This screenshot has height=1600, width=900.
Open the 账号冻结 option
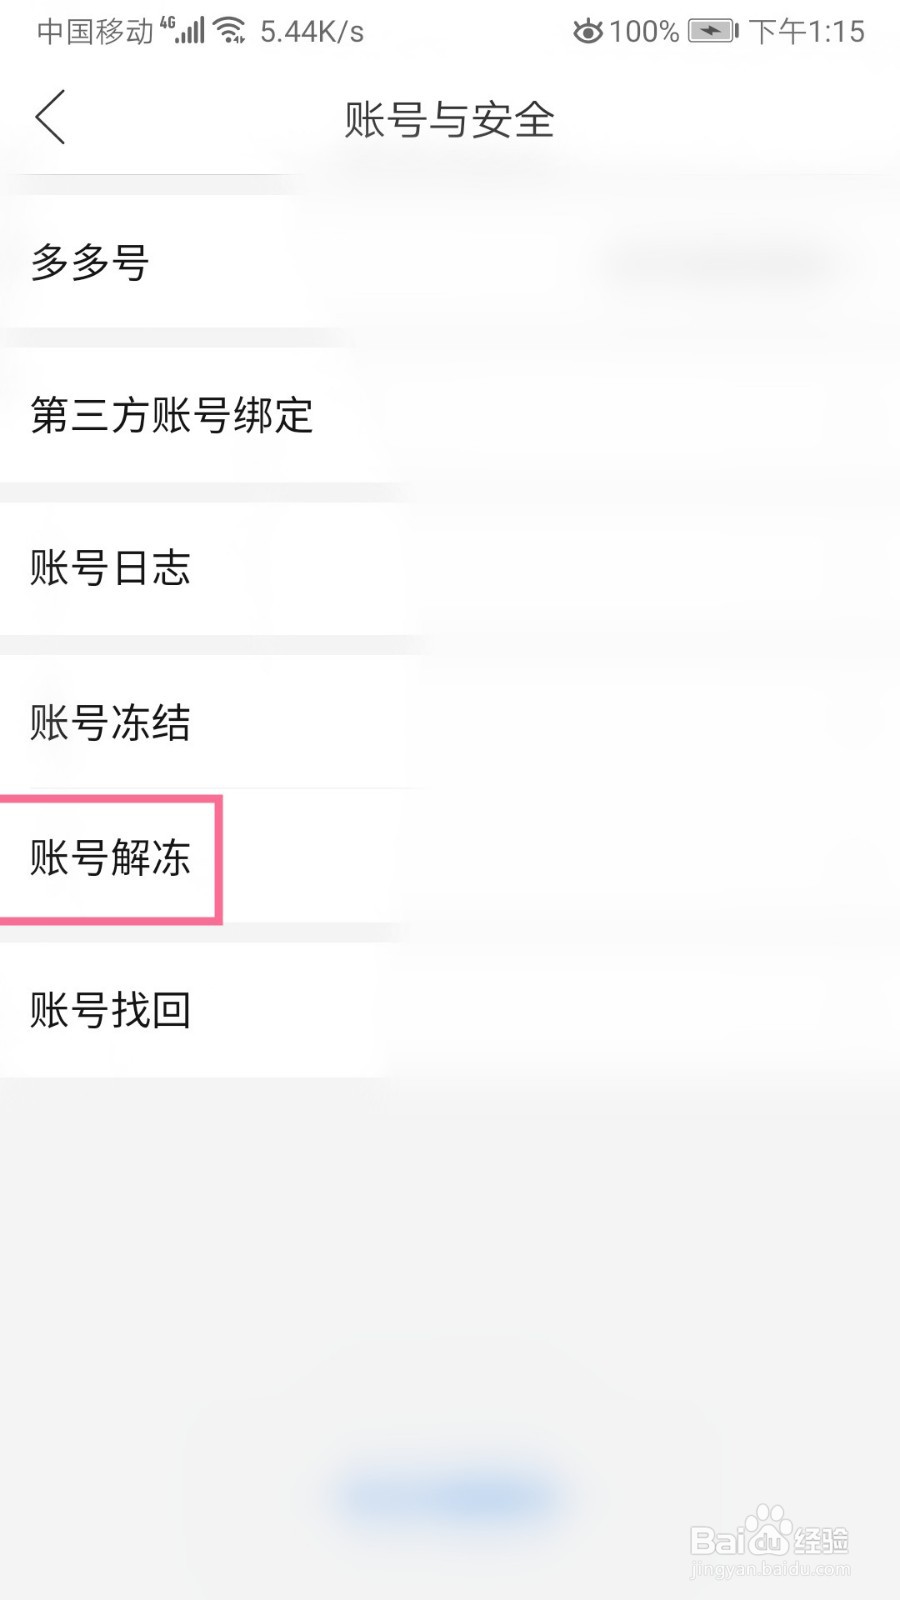point(110,722)
